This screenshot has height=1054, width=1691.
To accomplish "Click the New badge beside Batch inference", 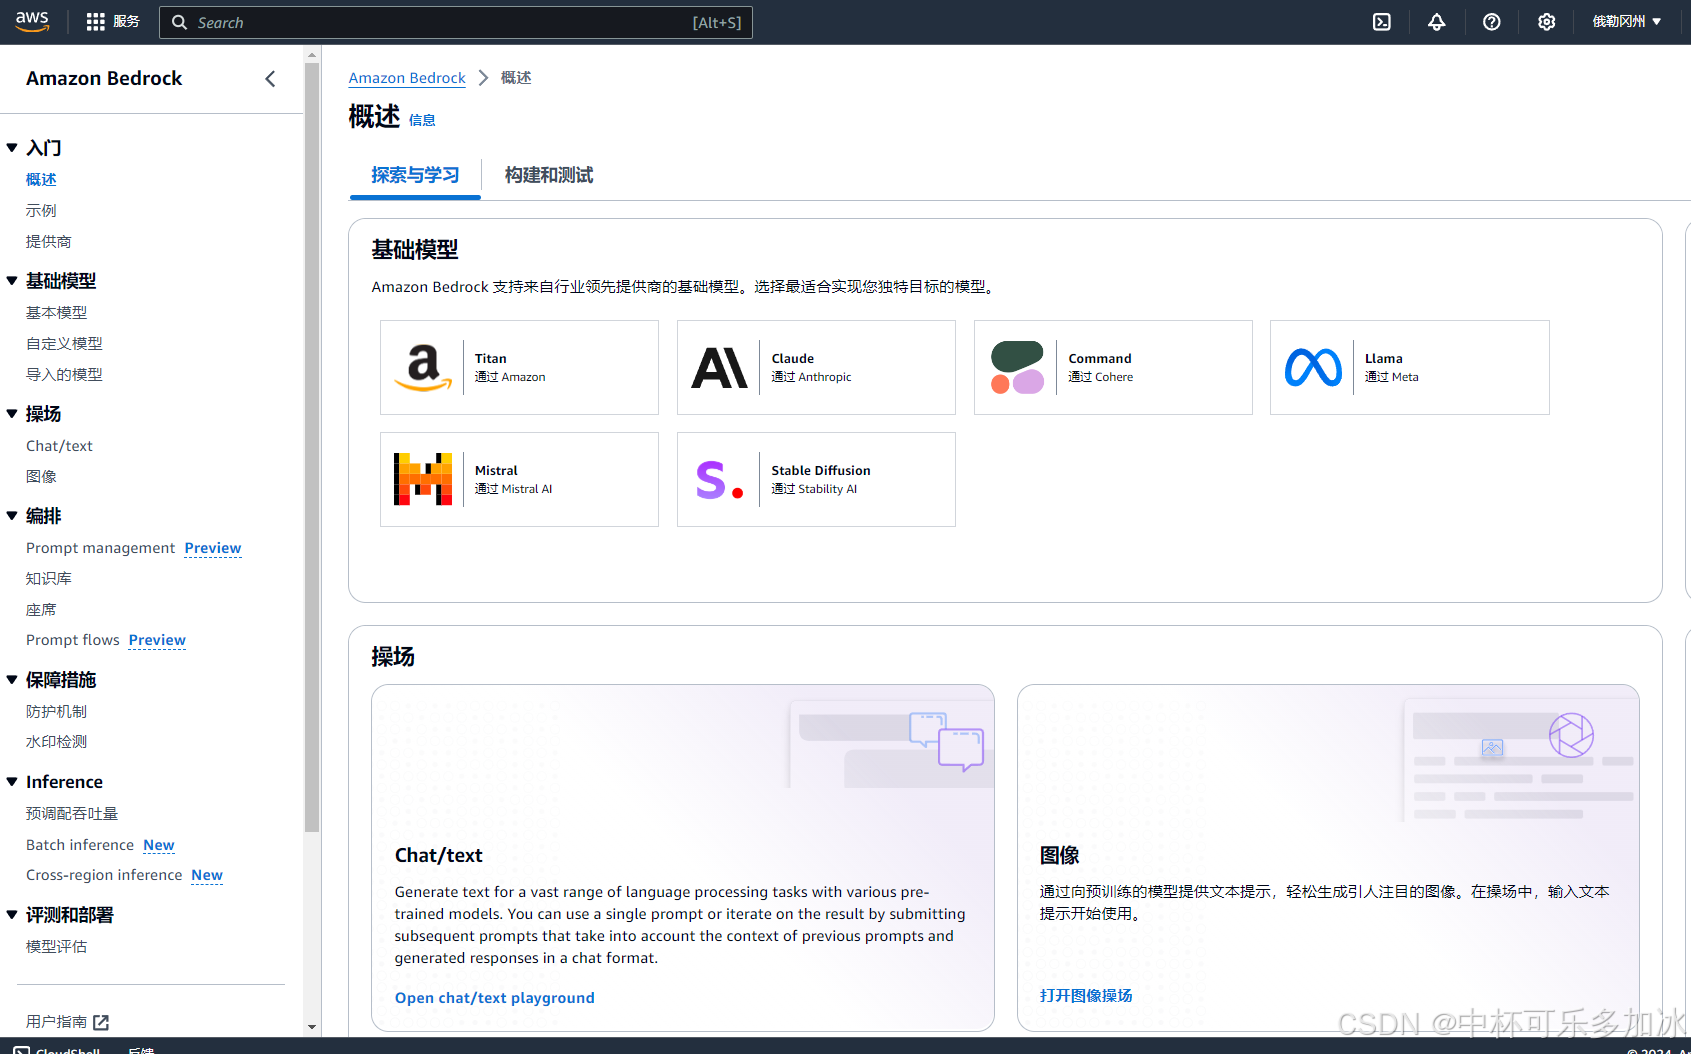I will (159, 845).
